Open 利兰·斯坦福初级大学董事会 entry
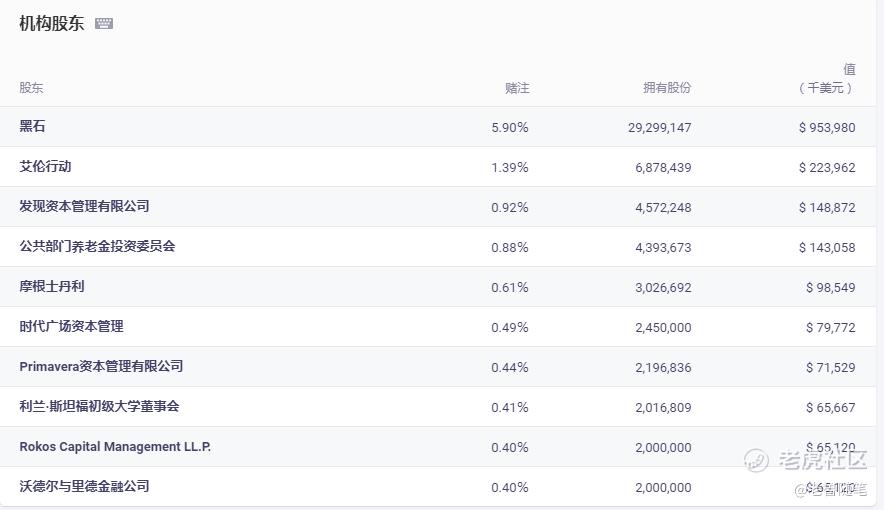Viewport: 884px width, 510px height. click(x=99, y=407)
